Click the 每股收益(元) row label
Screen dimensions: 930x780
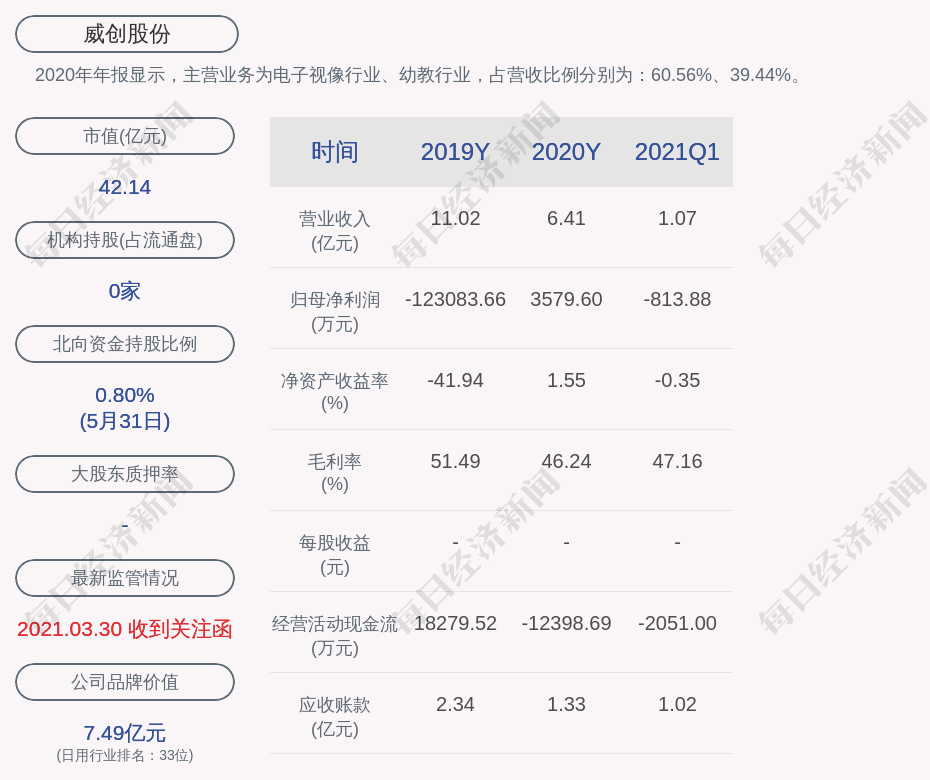[x=335, y=555]
